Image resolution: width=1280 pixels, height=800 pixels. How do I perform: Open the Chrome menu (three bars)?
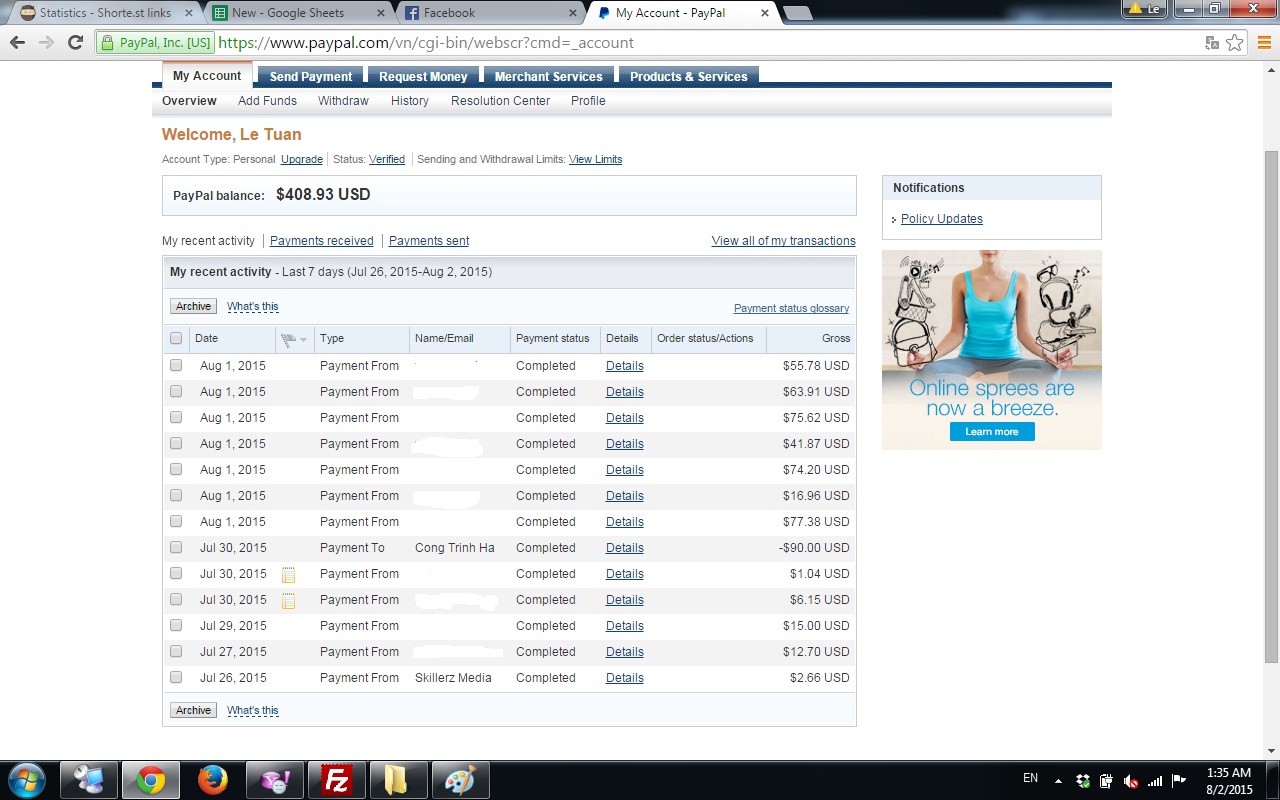coord(1263,43)
